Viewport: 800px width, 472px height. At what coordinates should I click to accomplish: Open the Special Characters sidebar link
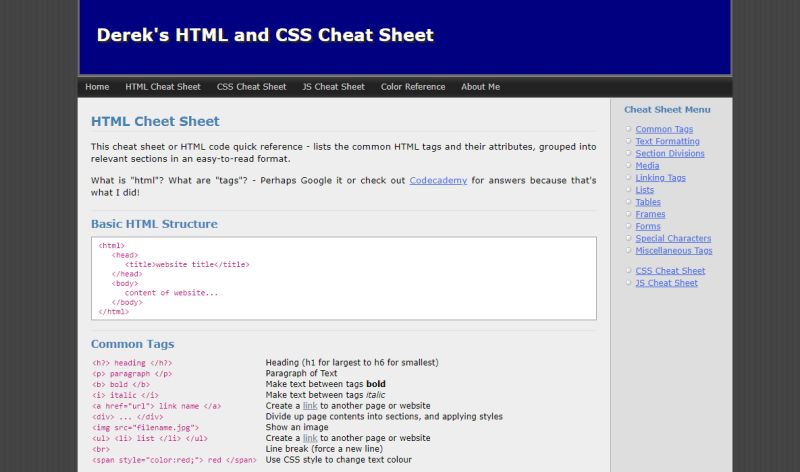tap(673, 238)
